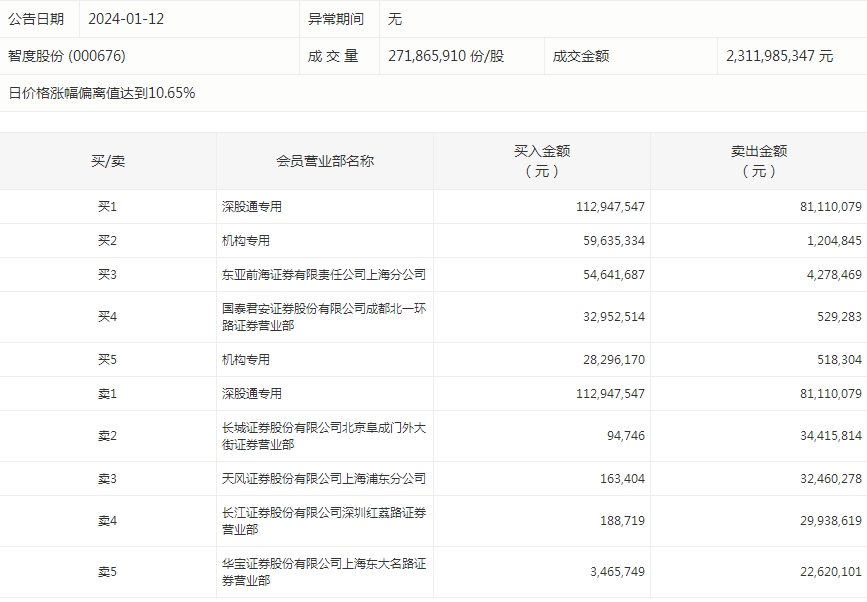Click buy amount 163,404
The image size is (867, 602).
623,479
